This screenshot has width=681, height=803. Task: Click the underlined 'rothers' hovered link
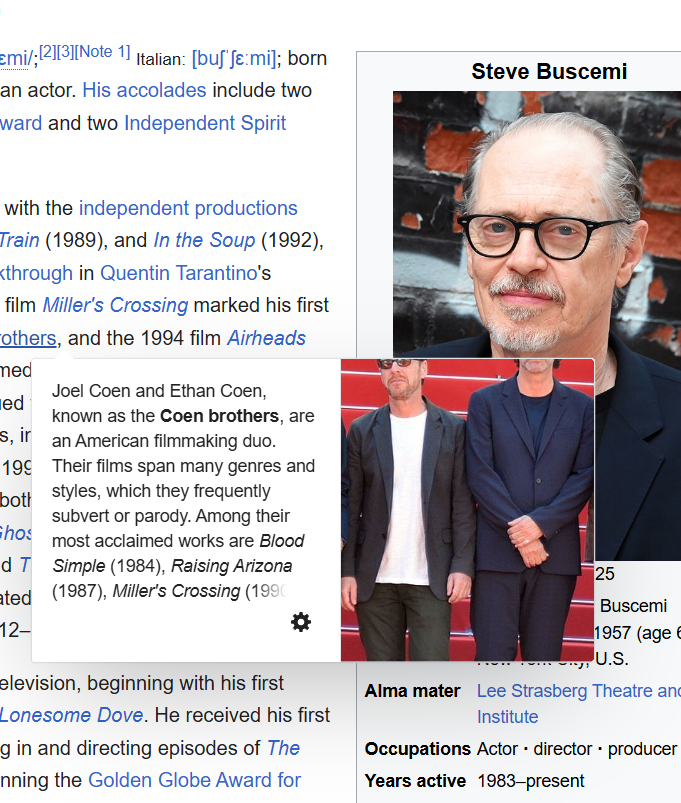coord(28,338)
